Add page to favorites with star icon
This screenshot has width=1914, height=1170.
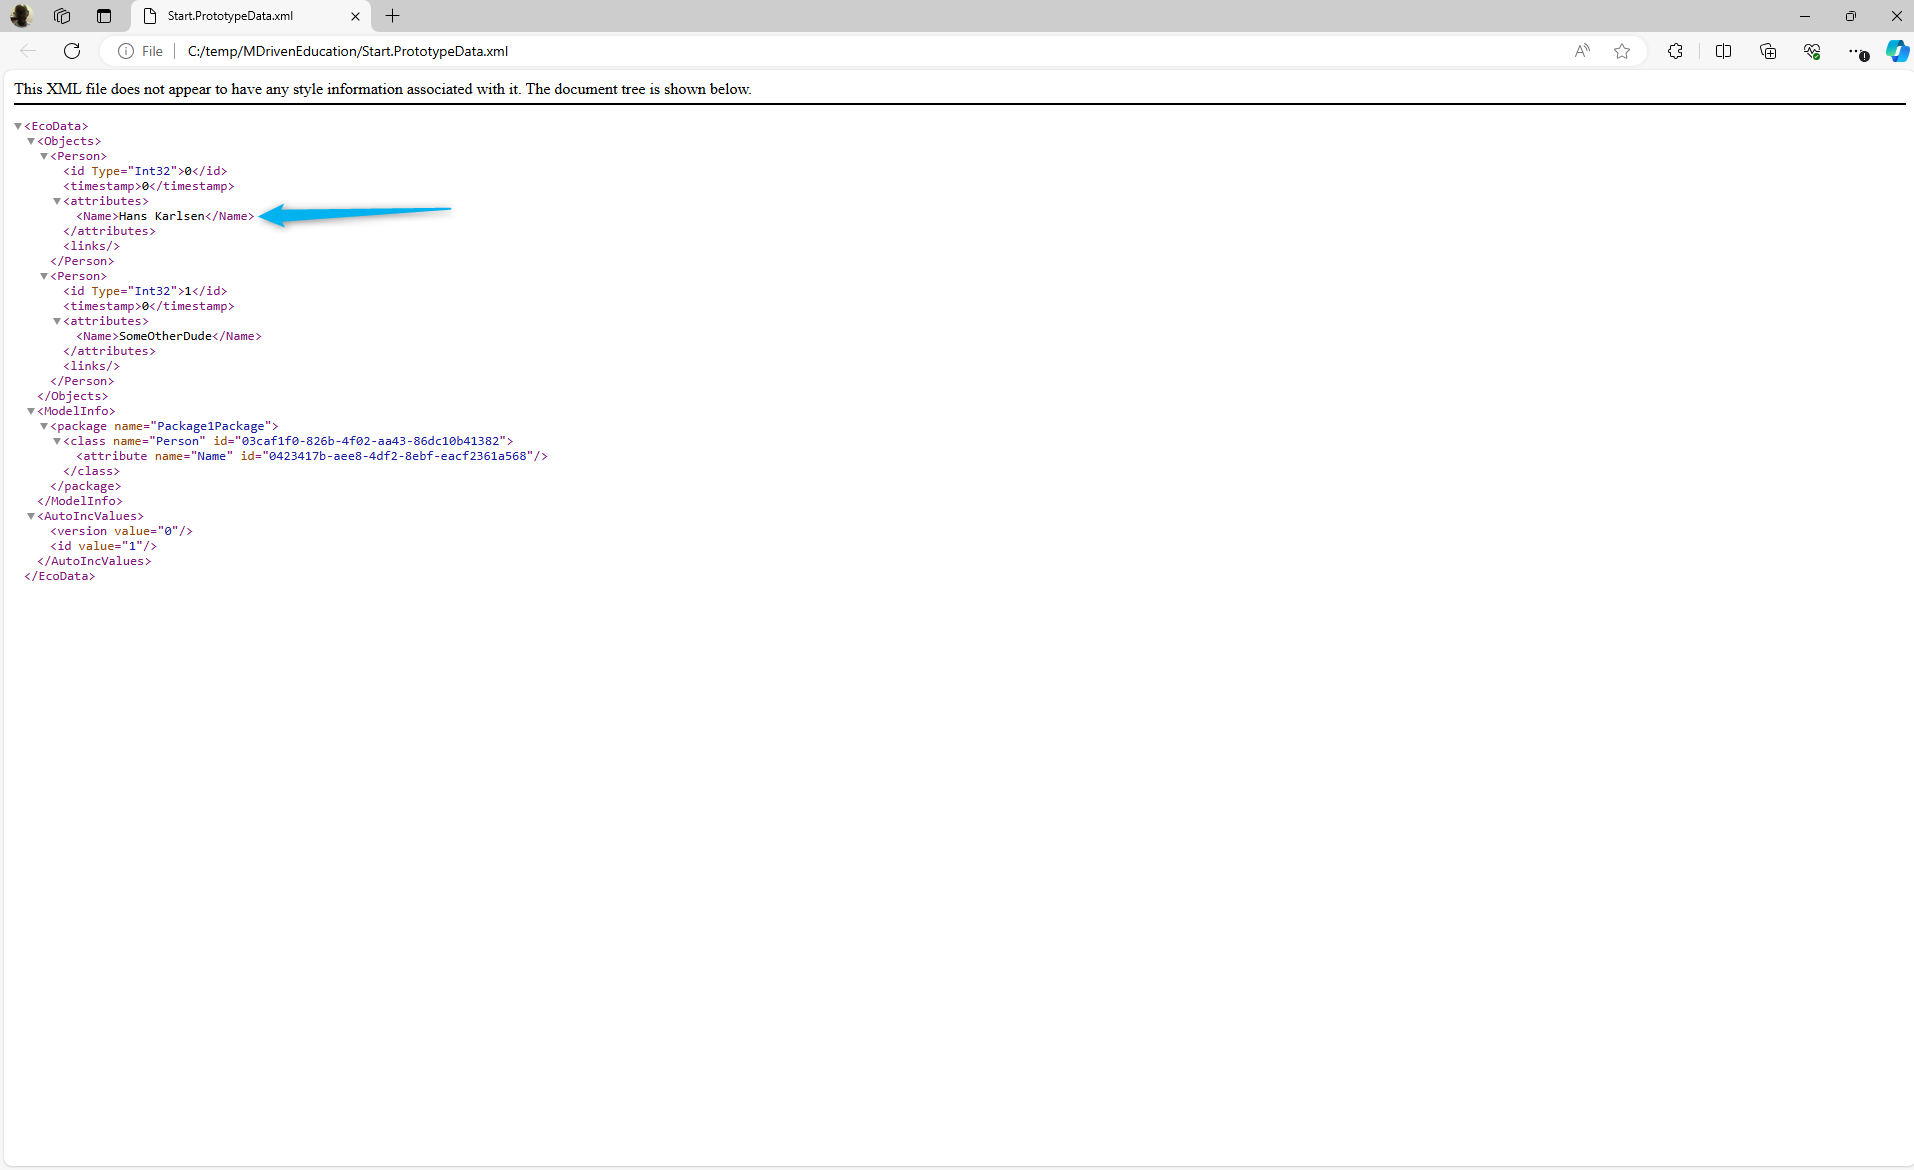pyautogui.click(x=1622, y=51)
